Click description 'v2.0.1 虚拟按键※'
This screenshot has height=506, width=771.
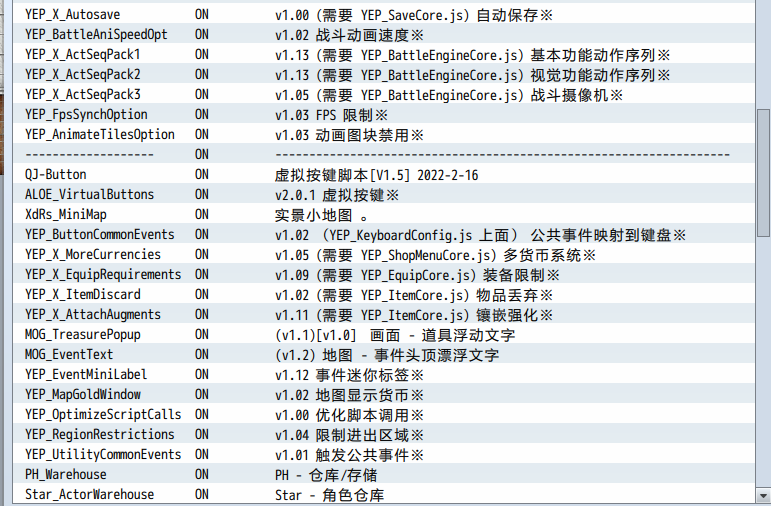point(337,195)
